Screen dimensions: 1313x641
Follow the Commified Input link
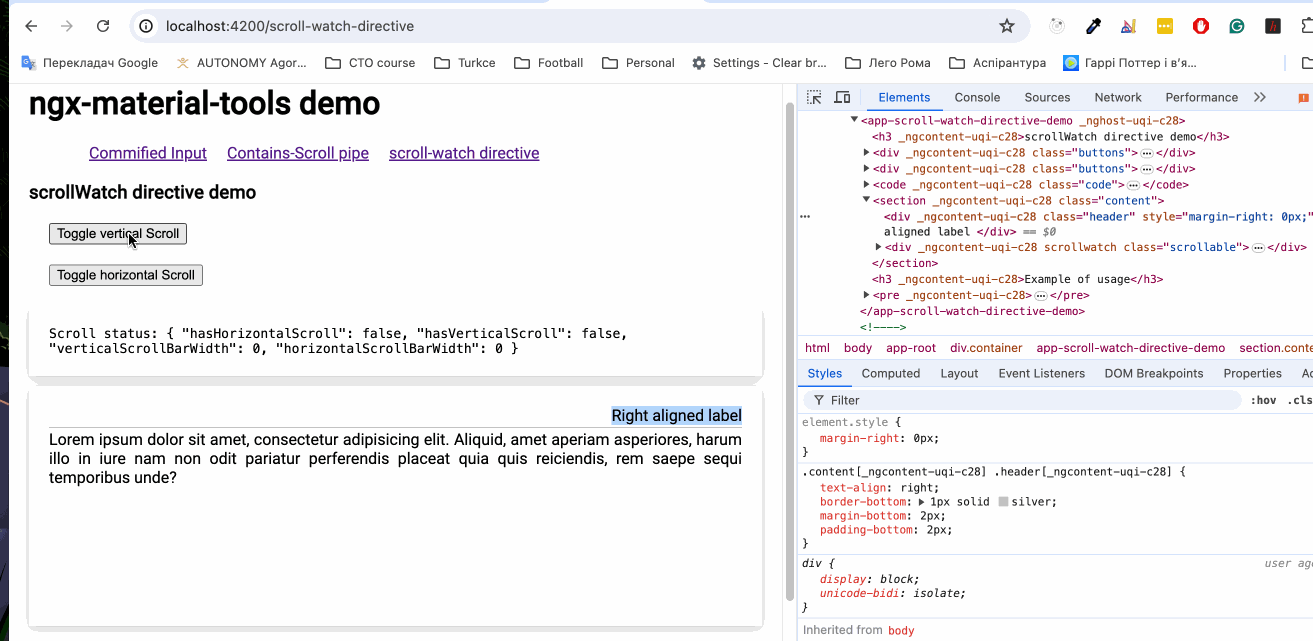pyautogui.click(x=148, y=153)
